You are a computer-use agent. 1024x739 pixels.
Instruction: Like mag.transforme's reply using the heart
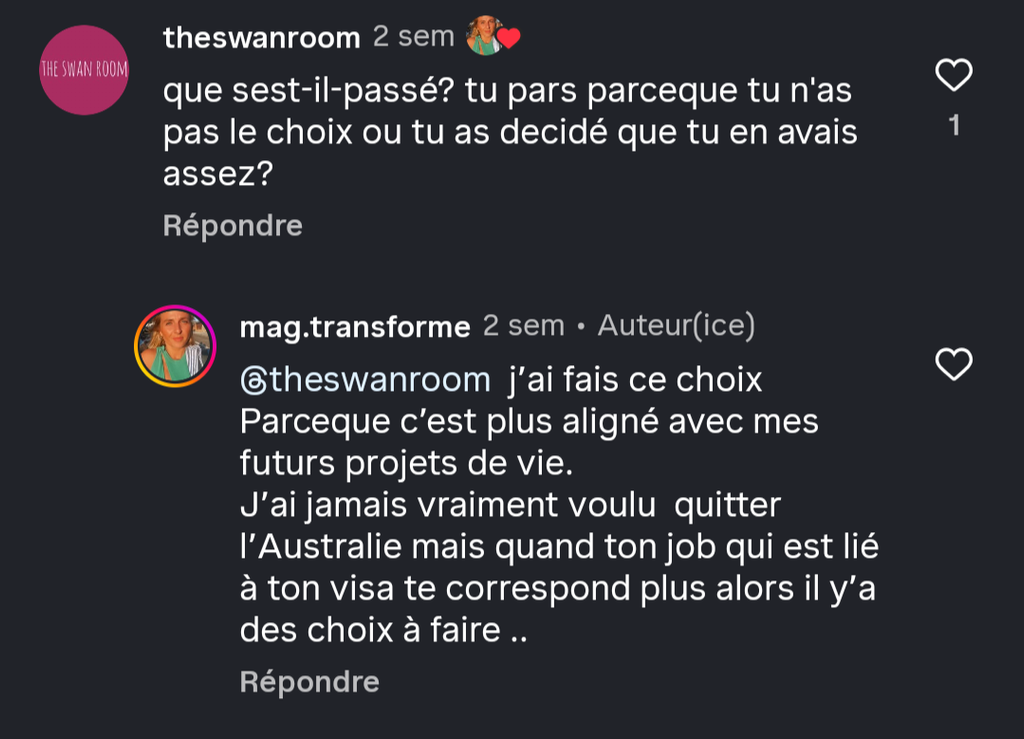[954, 364]
